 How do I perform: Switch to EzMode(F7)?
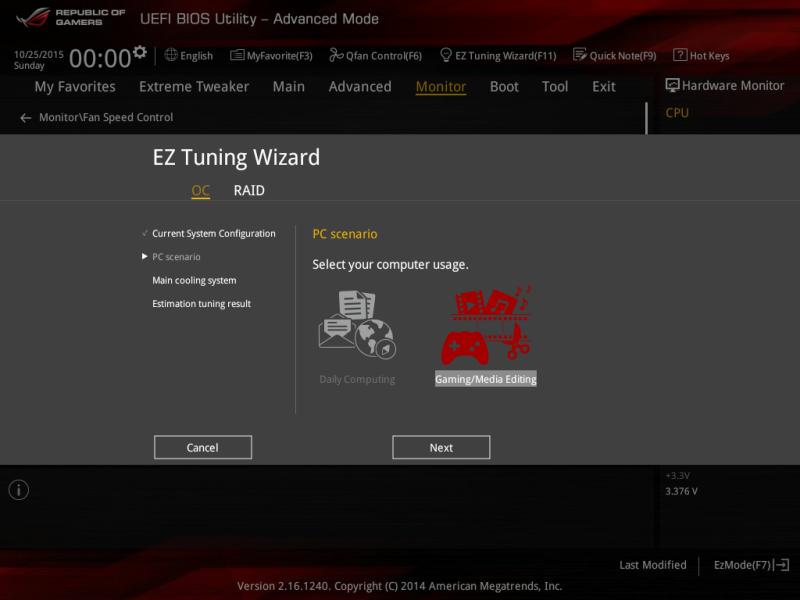[x=751, y=565]
